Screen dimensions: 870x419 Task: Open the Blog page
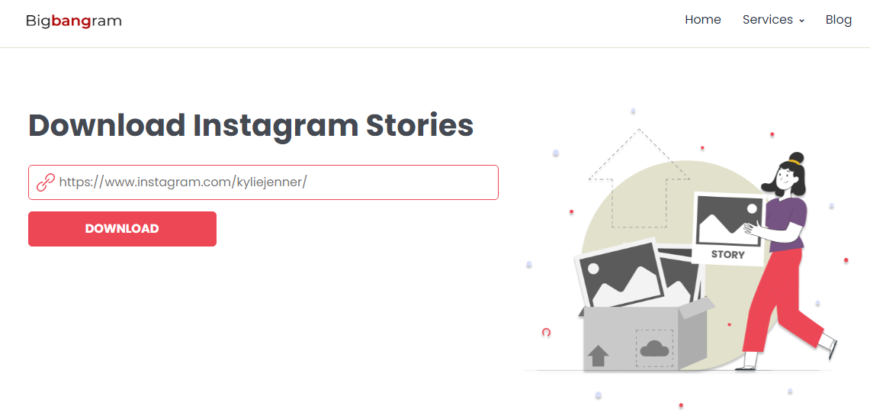pos(838,20)
